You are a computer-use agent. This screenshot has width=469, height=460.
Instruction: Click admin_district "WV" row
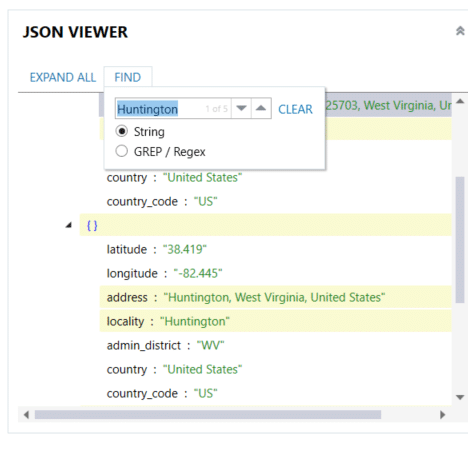pyautogui.click(x=275, y=345)
